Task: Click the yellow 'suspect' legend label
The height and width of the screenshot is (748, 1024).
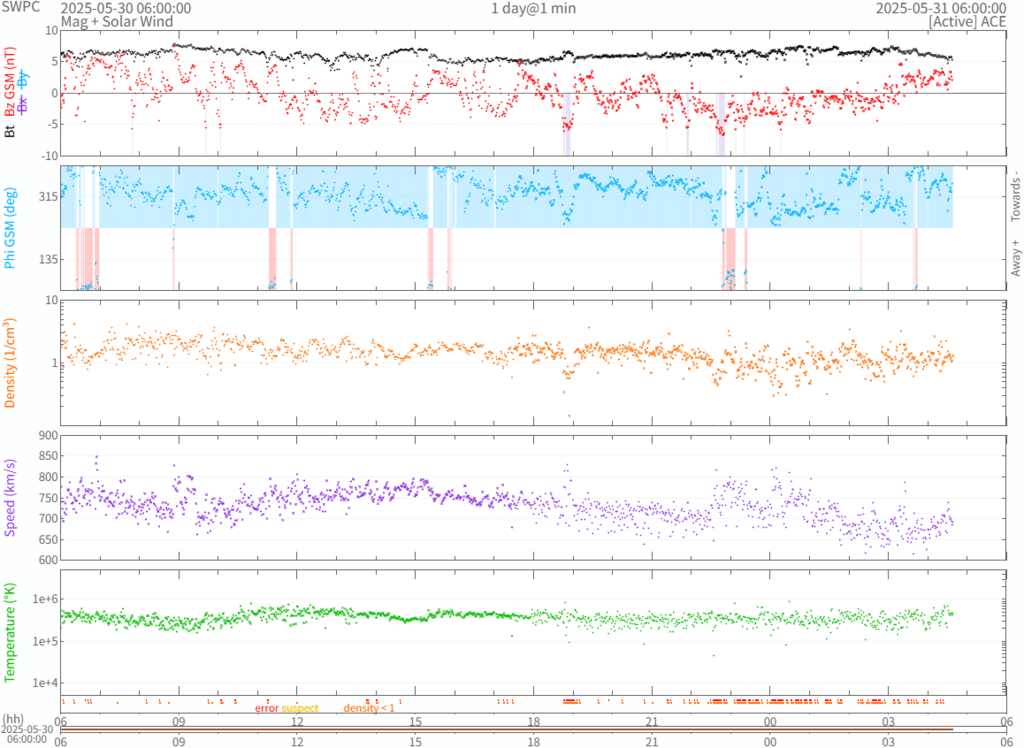Action: pyautogui.click(x=300, y=708)
